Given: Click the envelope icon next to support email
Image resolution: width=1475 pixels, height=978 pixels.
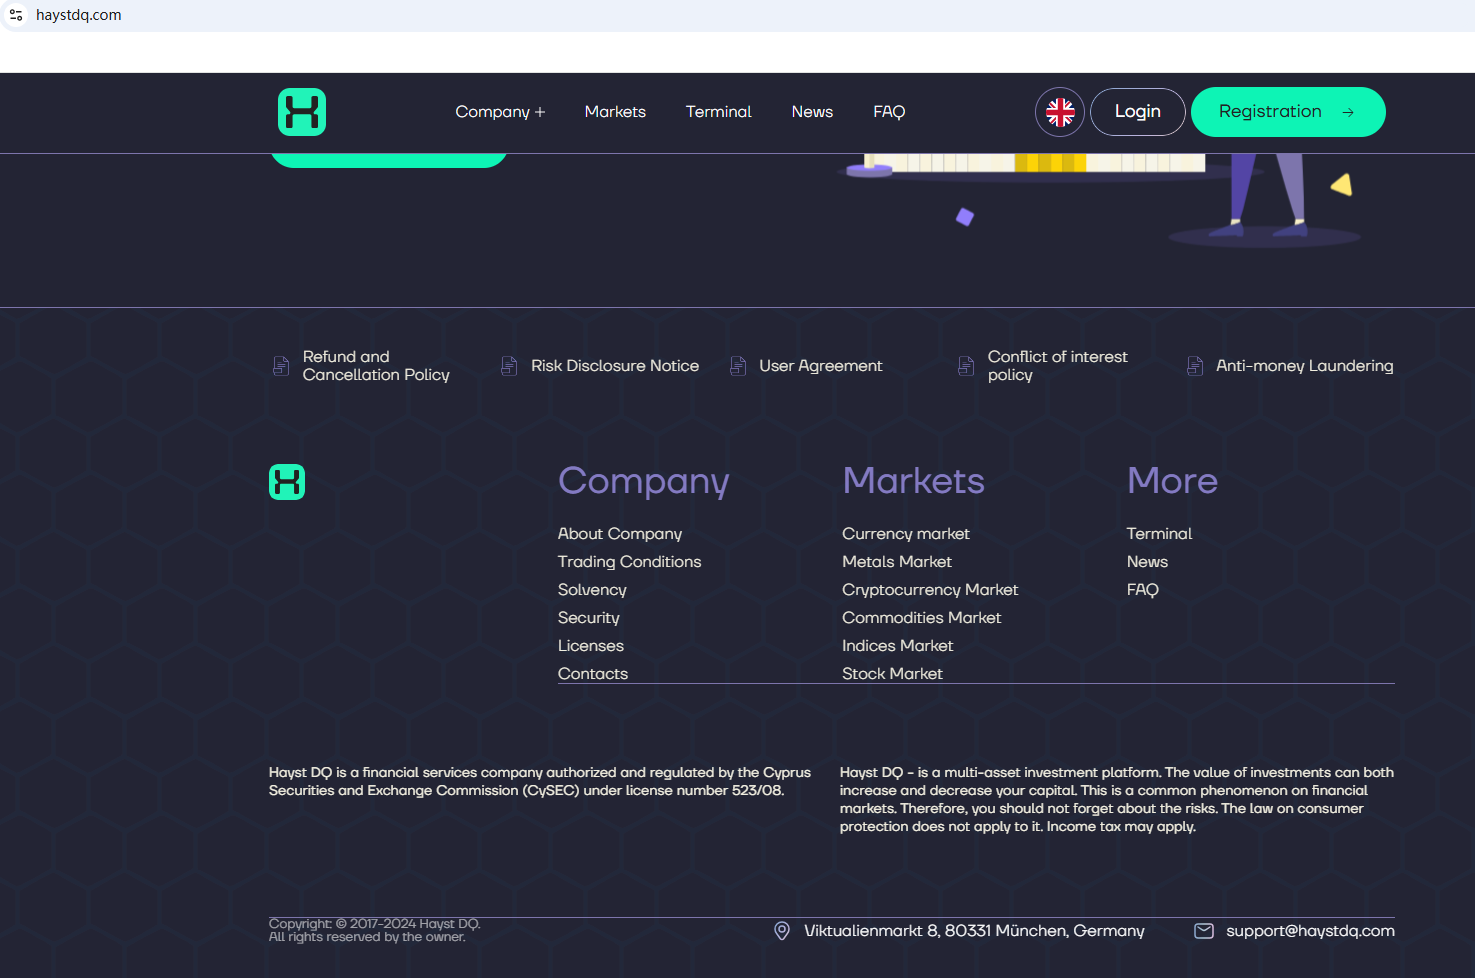Looking at the screenshot, I should (x=1204, y=931).
